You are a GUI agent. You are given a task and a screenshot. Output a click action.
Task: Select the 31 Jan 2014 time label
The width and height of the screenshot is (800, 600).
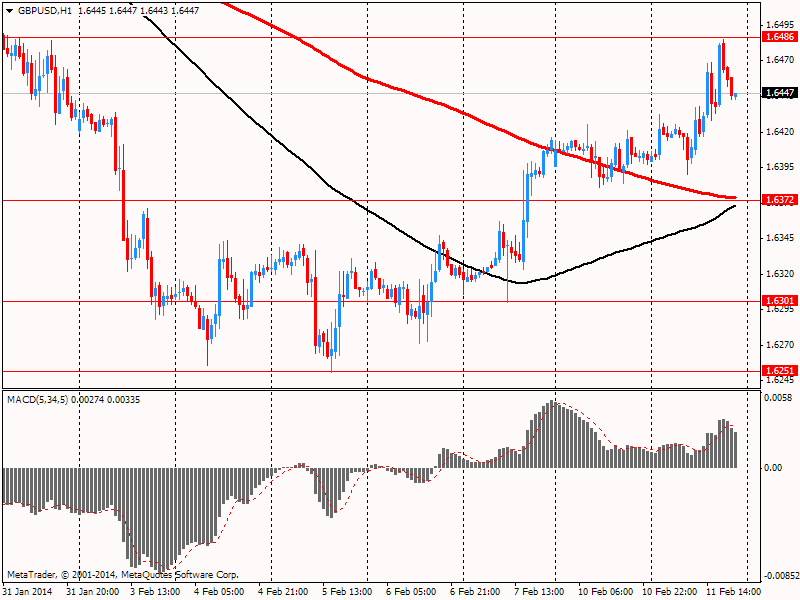point(28,592)
